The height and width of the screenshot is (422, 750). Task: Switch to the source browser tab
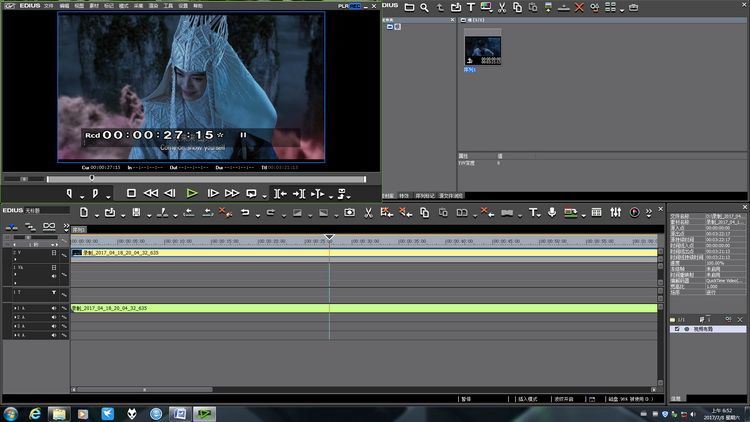point(451,196)
